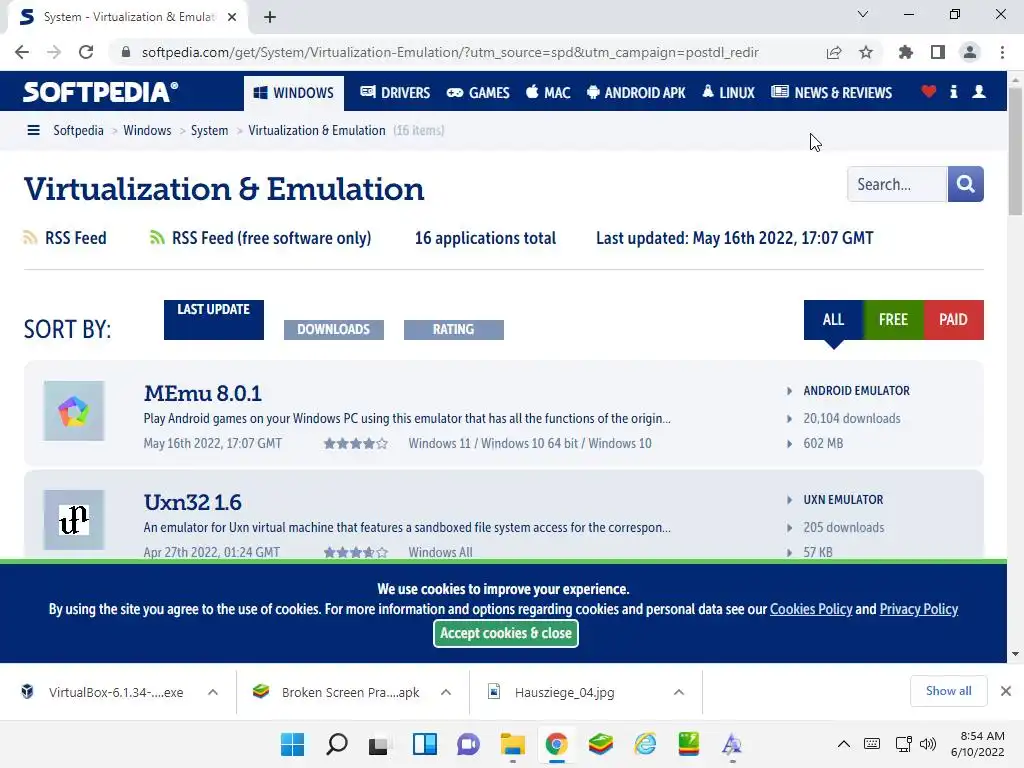Viewport: 1024px width, 768px height.
Task: Open a new browser tab
Action: (270, 17)
